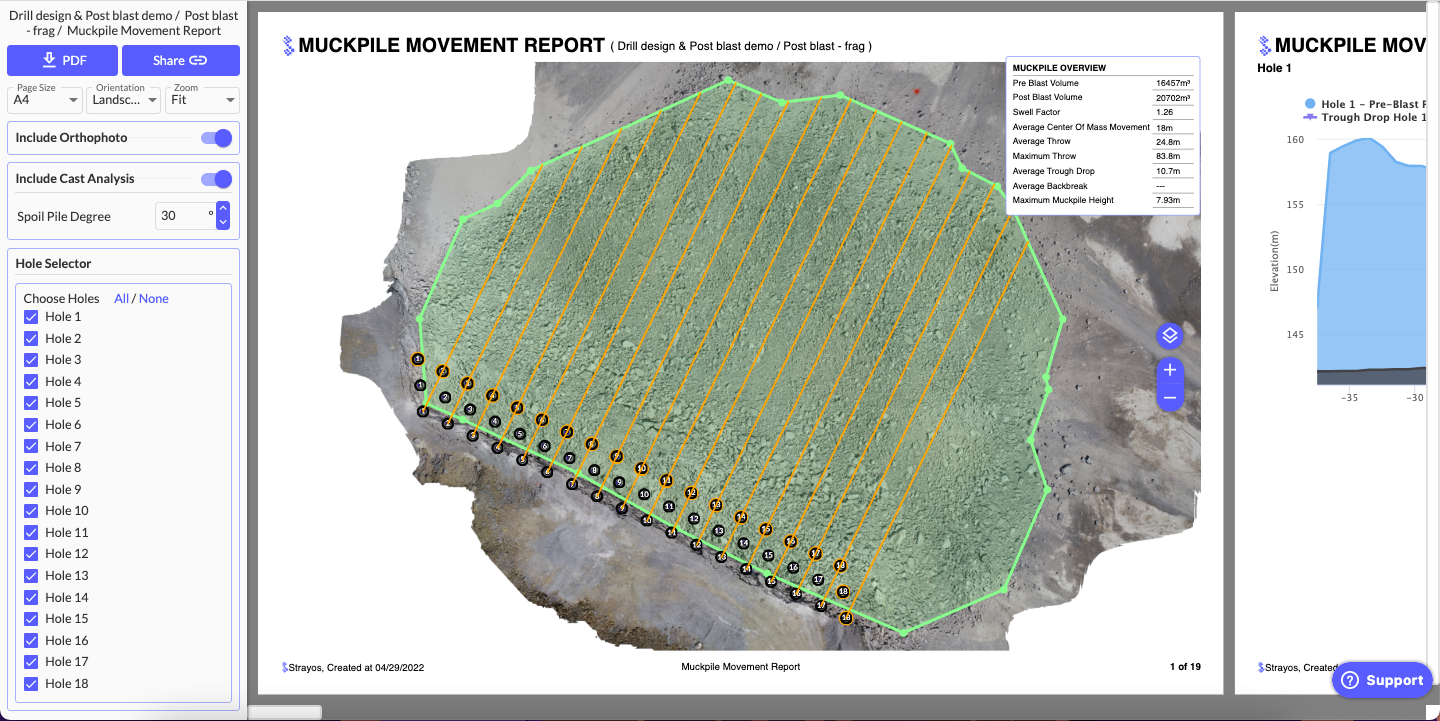Expand the Orientation dropdown
This screenshot has width=1440, height=721.
pos(124,99)
